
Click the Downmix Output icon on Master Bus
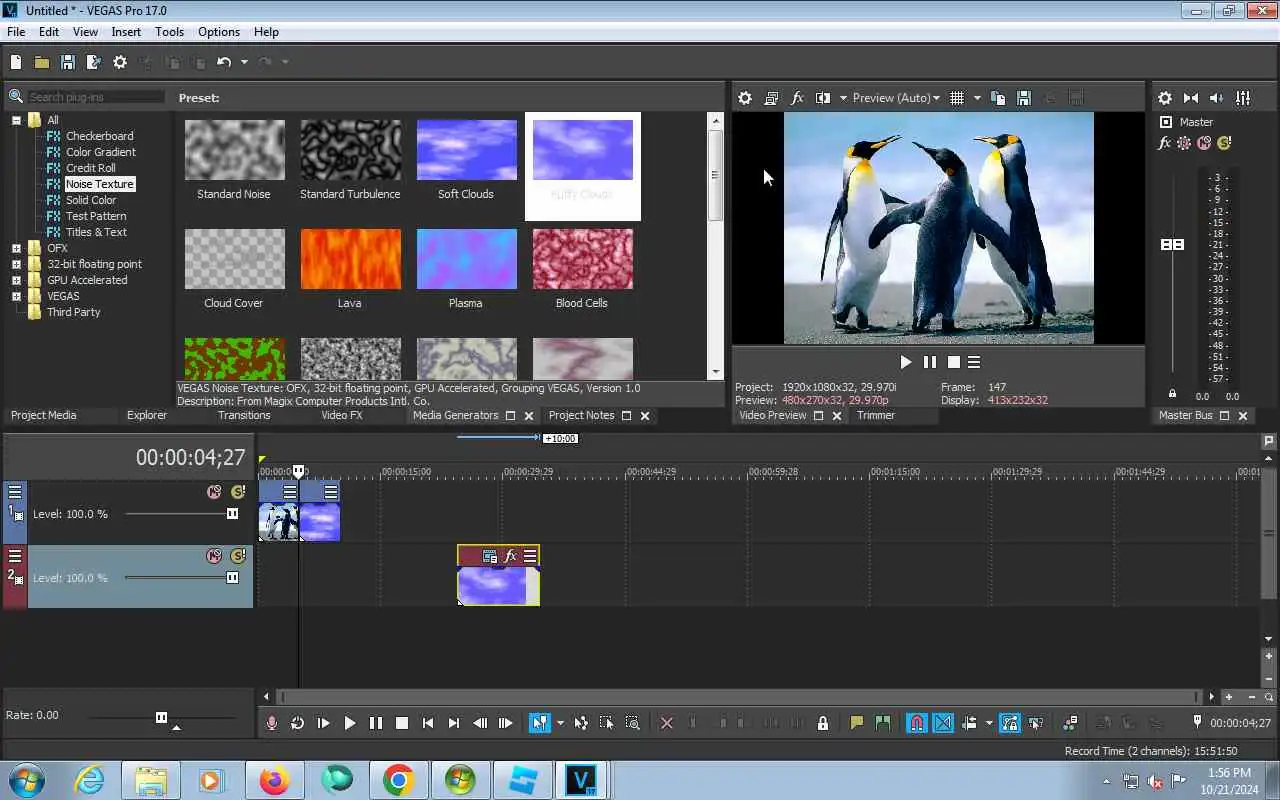pos(1191,98)
